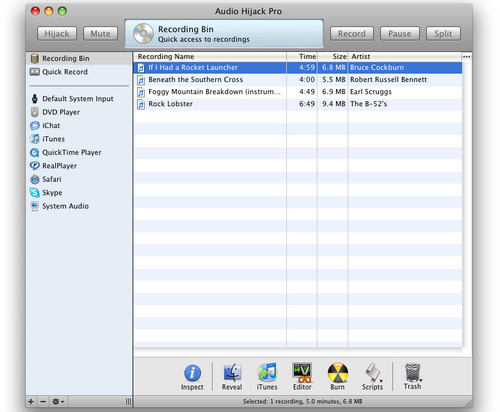This screenshot has height=412, width=500.
Task: Open the gear action menu
Action: 58,401
